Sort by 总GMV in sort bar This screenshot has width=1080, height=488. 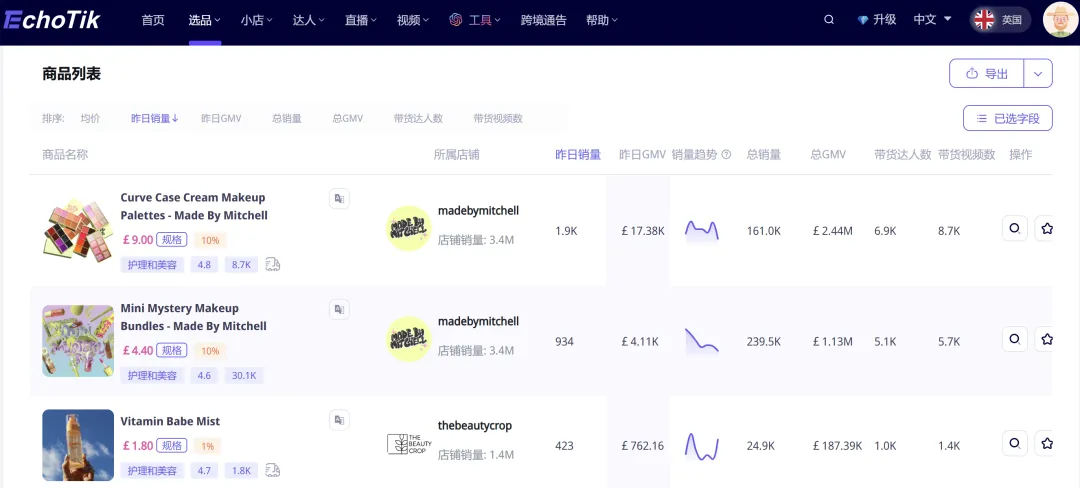point(348,118)
